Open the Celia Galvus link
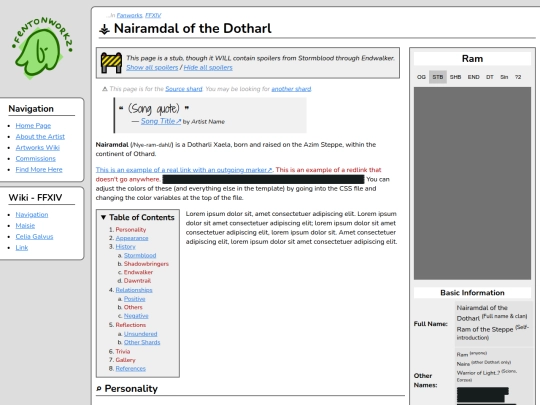The height and width of the screenshot is (405, 540). click(x=34, y=237)
